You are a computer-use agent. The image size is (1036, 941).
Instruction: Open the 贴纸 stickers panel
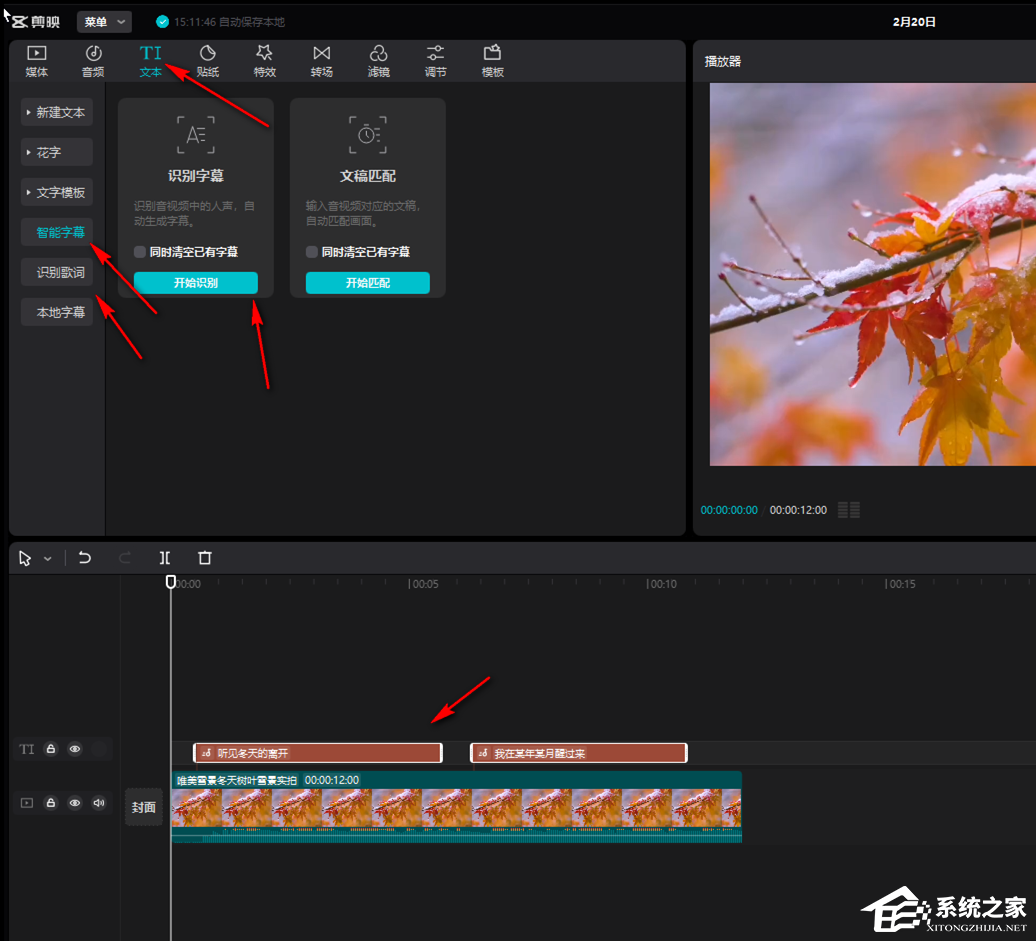click(x=208, y=61)
